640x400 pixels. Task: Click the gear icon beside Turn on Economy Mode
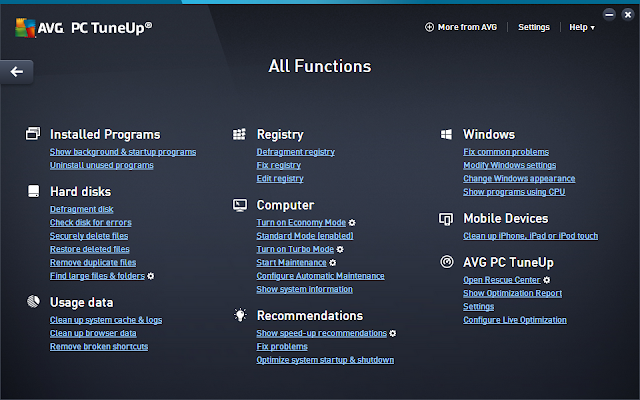point(352,222)
